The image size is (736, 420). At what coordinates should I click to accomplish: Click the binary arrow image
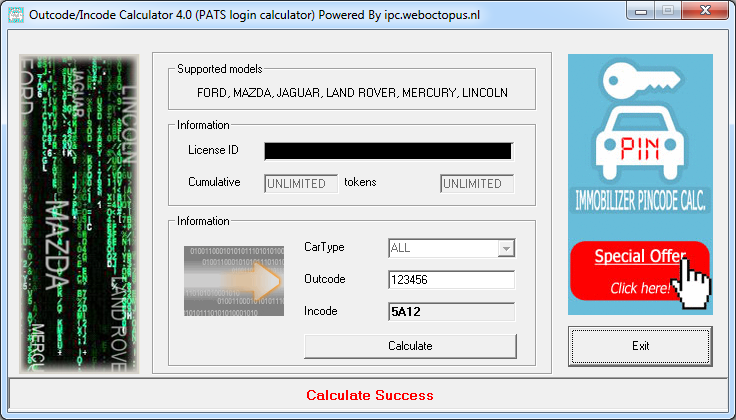click(x=234, y=281)
